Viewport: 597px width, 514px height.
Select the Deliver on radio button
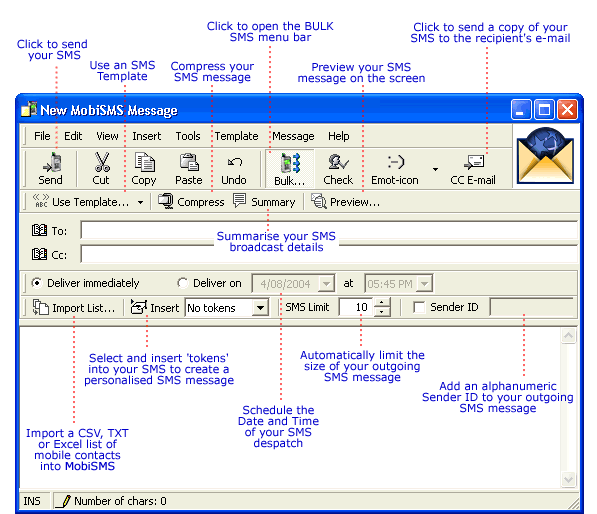pos(183,283)
